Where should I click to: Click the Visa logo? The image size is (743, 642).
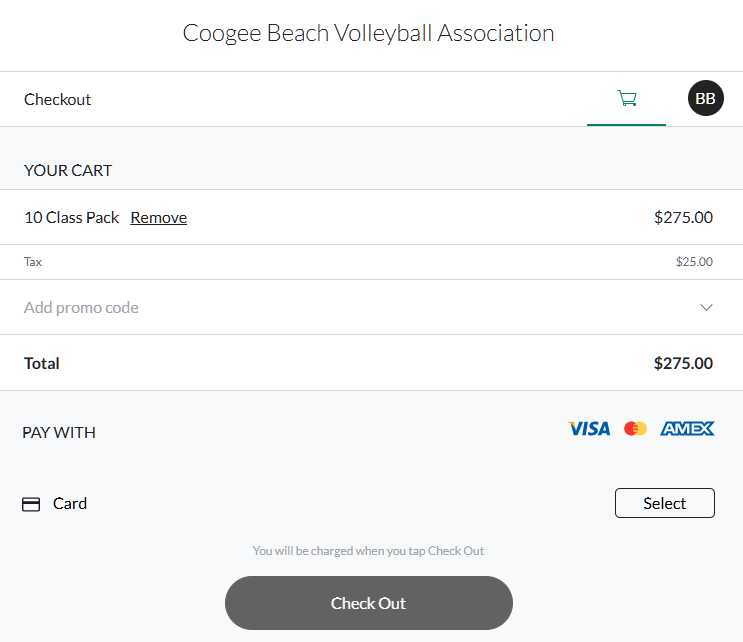589,429
